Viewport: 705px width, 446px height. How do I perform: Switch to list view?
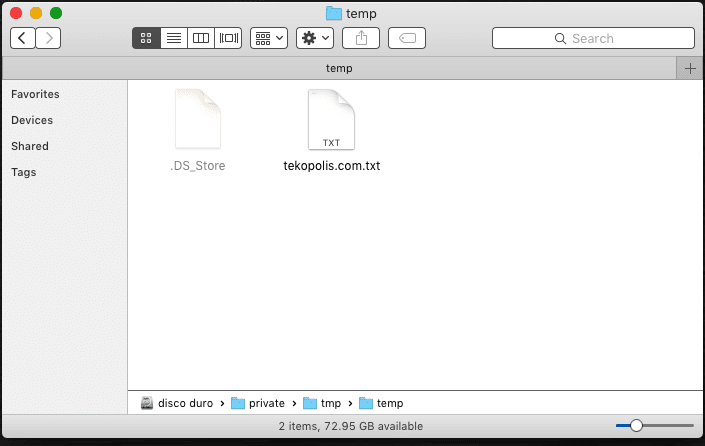pyautogui.click(x=174, y=38)
